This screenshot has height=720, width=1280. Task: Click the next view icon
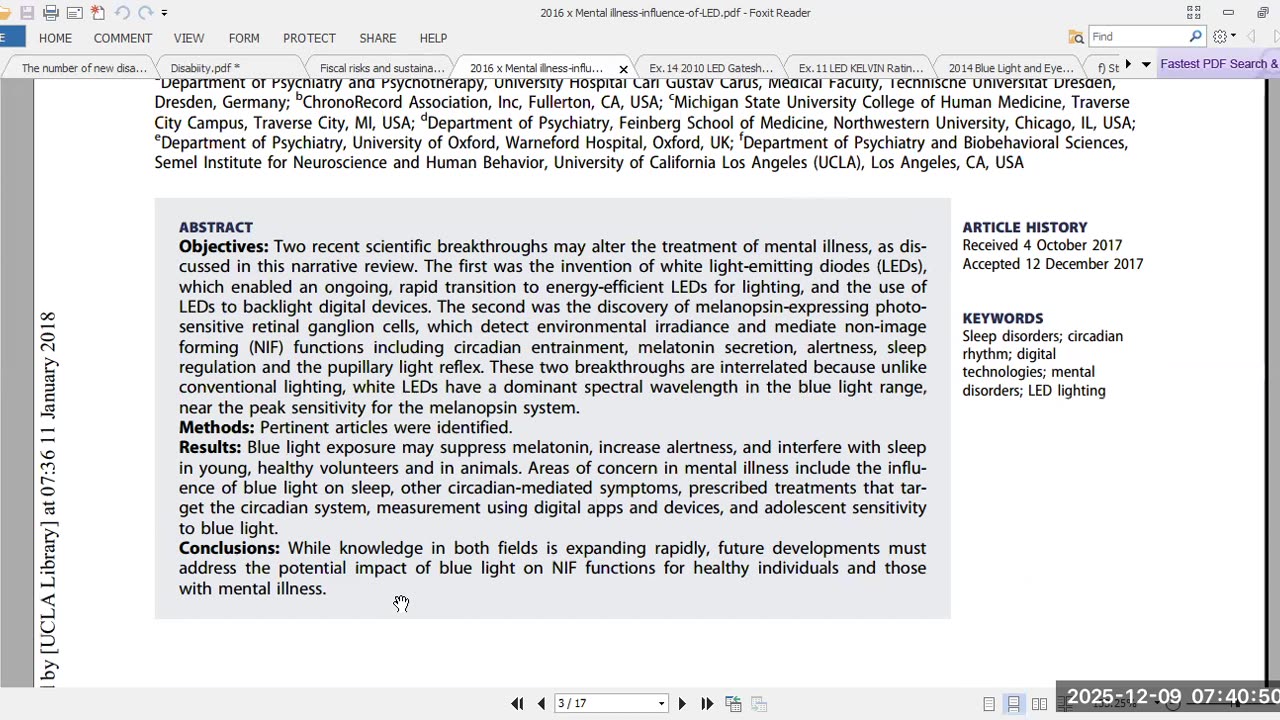click(x=759, y=704)
